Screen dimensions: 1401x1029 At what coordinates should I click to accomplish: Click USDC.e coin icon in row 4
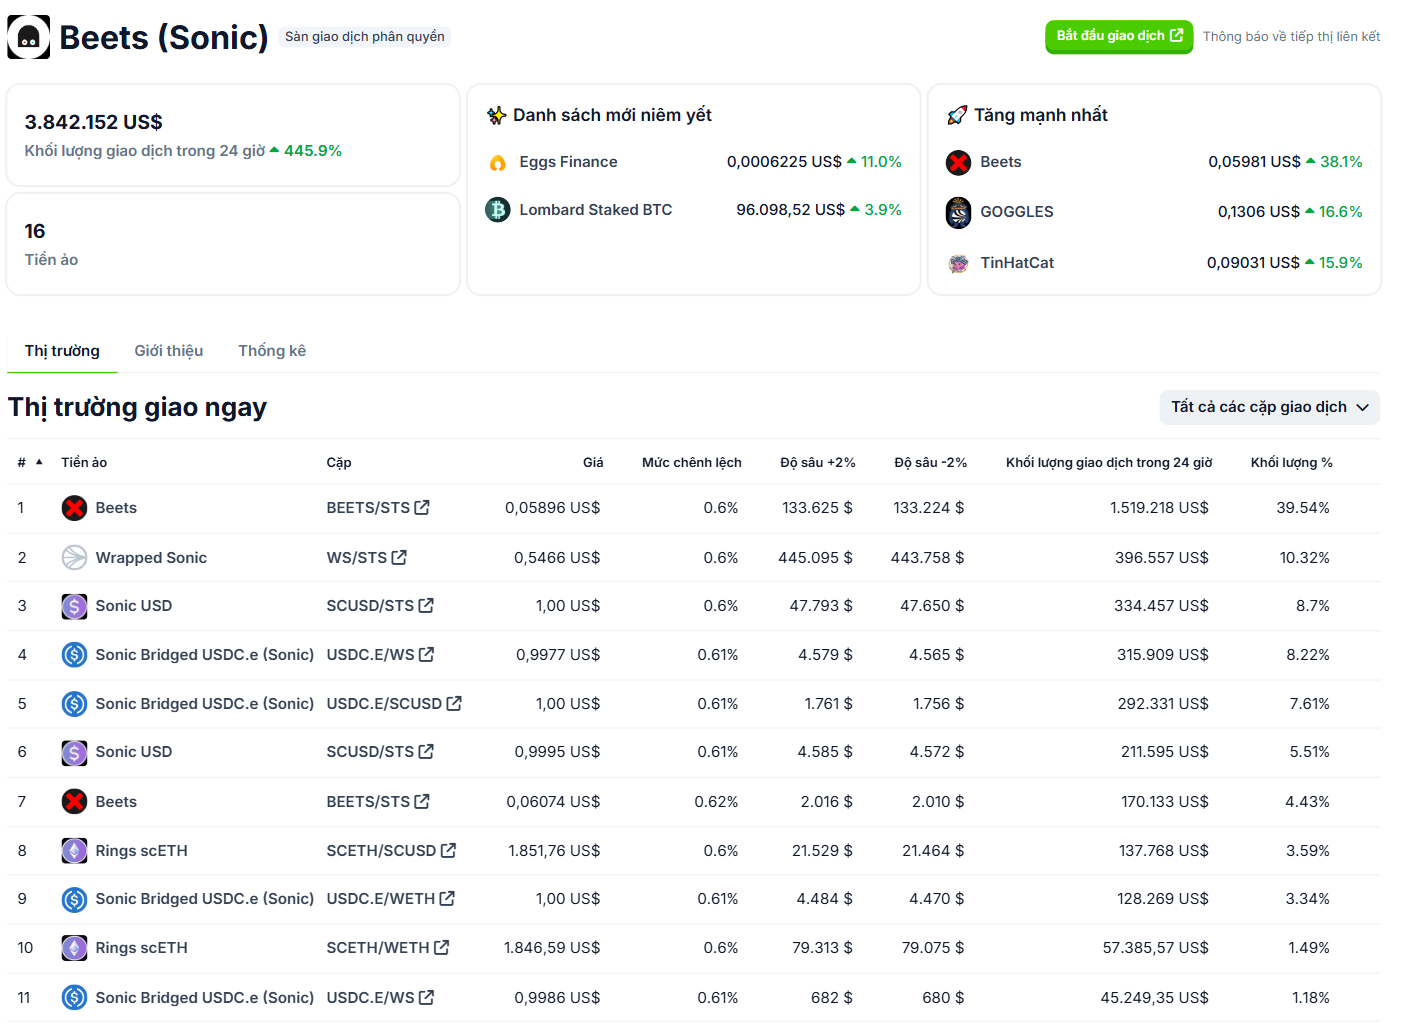coord(74,655)
